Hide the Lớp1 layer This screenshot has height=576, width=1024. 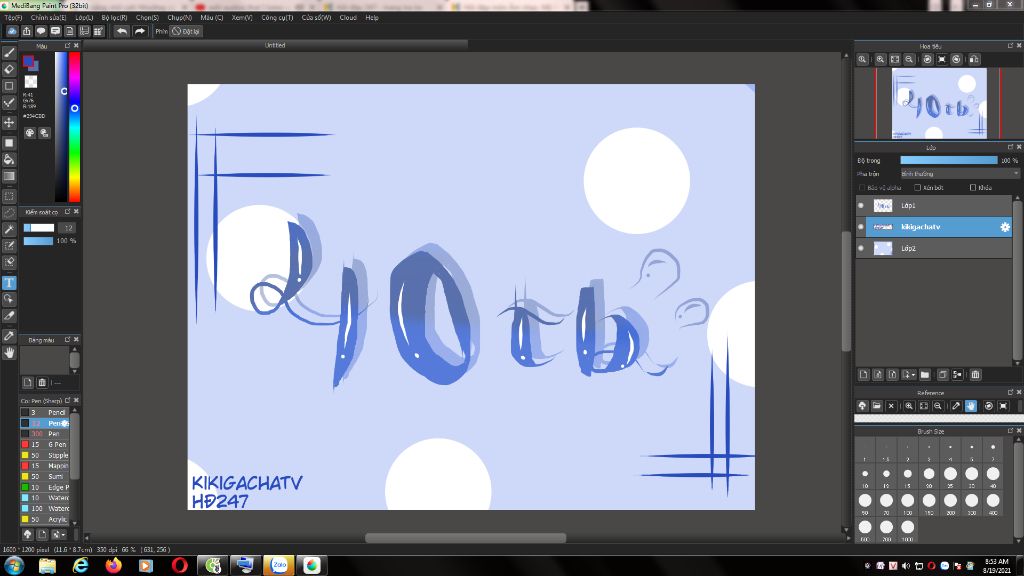click(x=861, y=206)
